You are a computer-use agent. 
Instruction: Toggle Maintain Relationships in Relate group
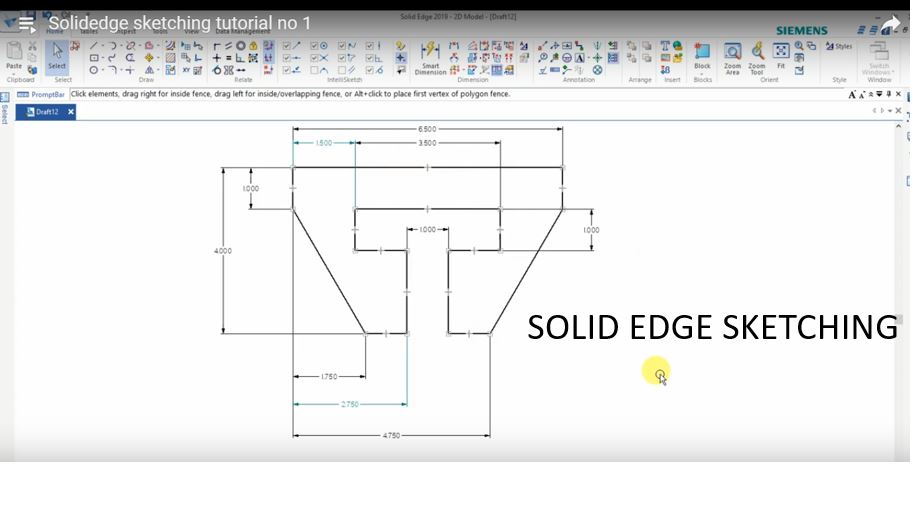[269, 45]
